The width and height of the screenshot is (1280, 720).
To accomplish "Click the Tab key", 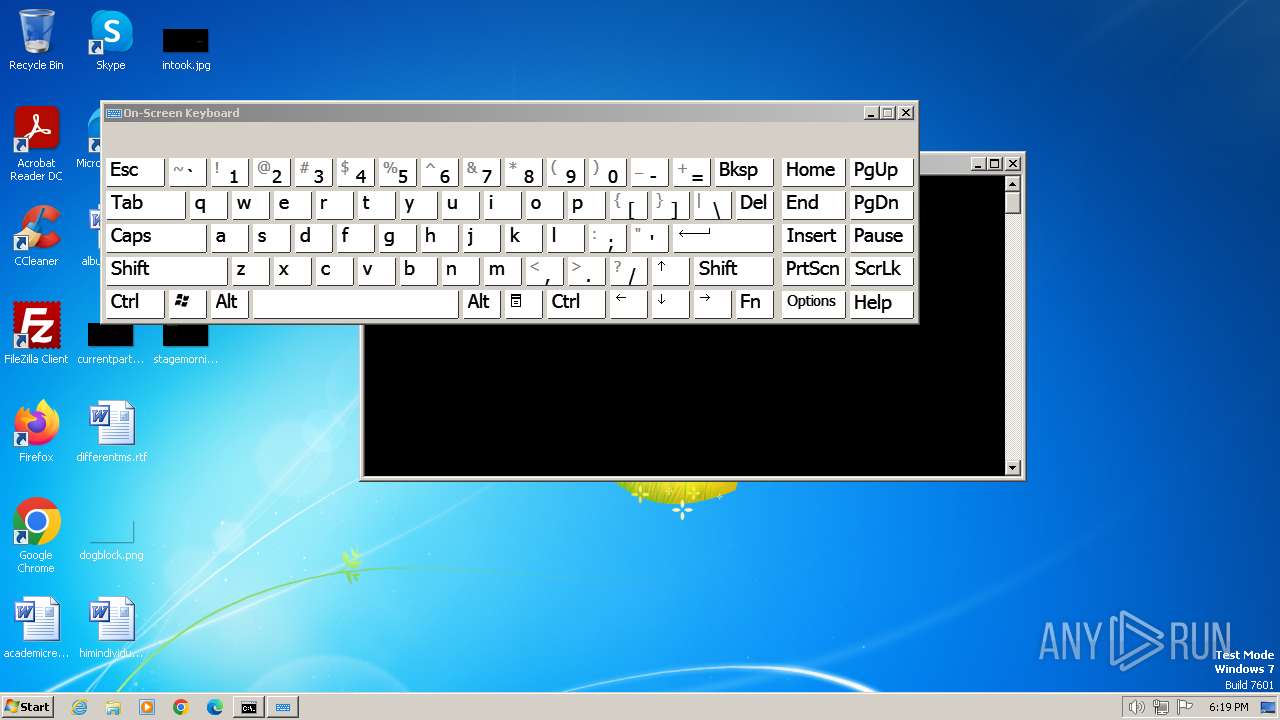I will click(x=146, y=204).
